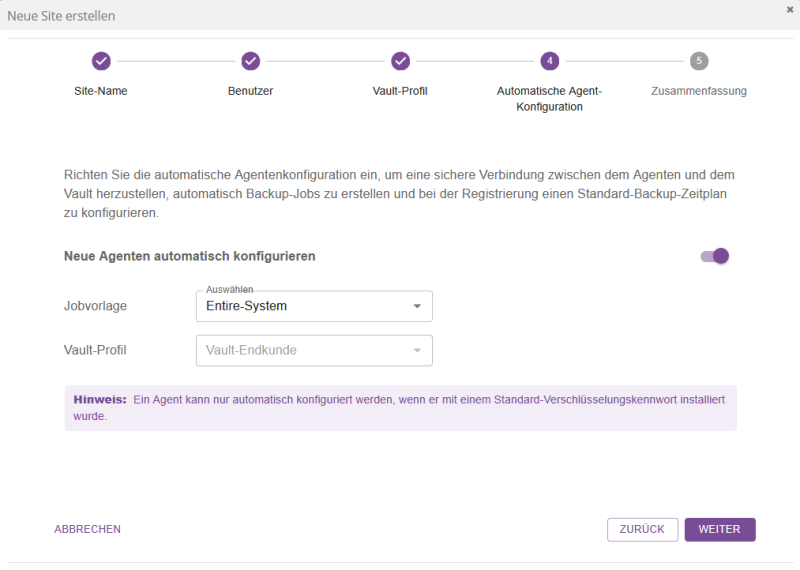Toggle Neue Agenten automatisch konfigurieren switch
The width and height of the screenshot is (800, 570).
[x=714, y=256]
